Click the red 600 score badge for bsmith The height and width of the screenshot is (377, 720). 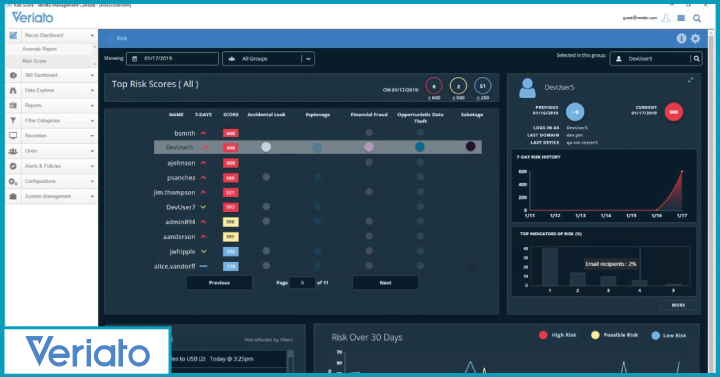[x=231, y=133]
